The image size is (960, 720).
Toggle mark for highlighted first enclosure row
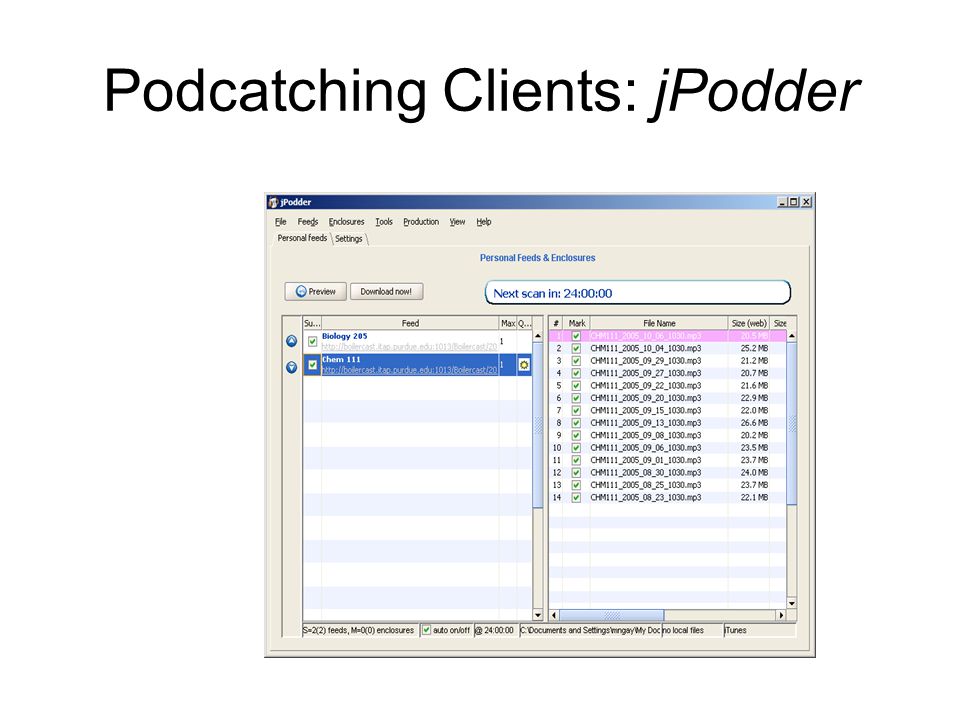pos(576,336)
